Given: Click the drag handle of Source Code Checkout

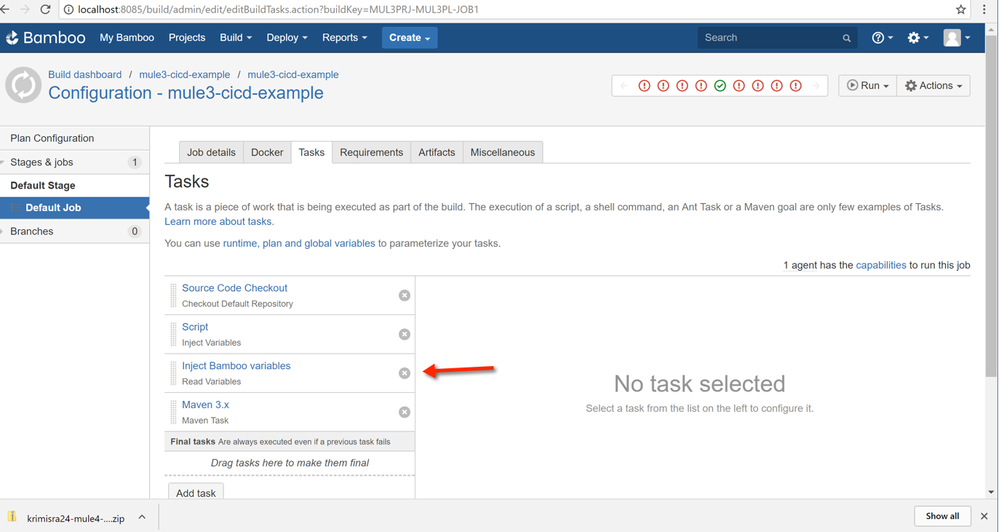Looking at the screenshot, I should coord(173,295).
